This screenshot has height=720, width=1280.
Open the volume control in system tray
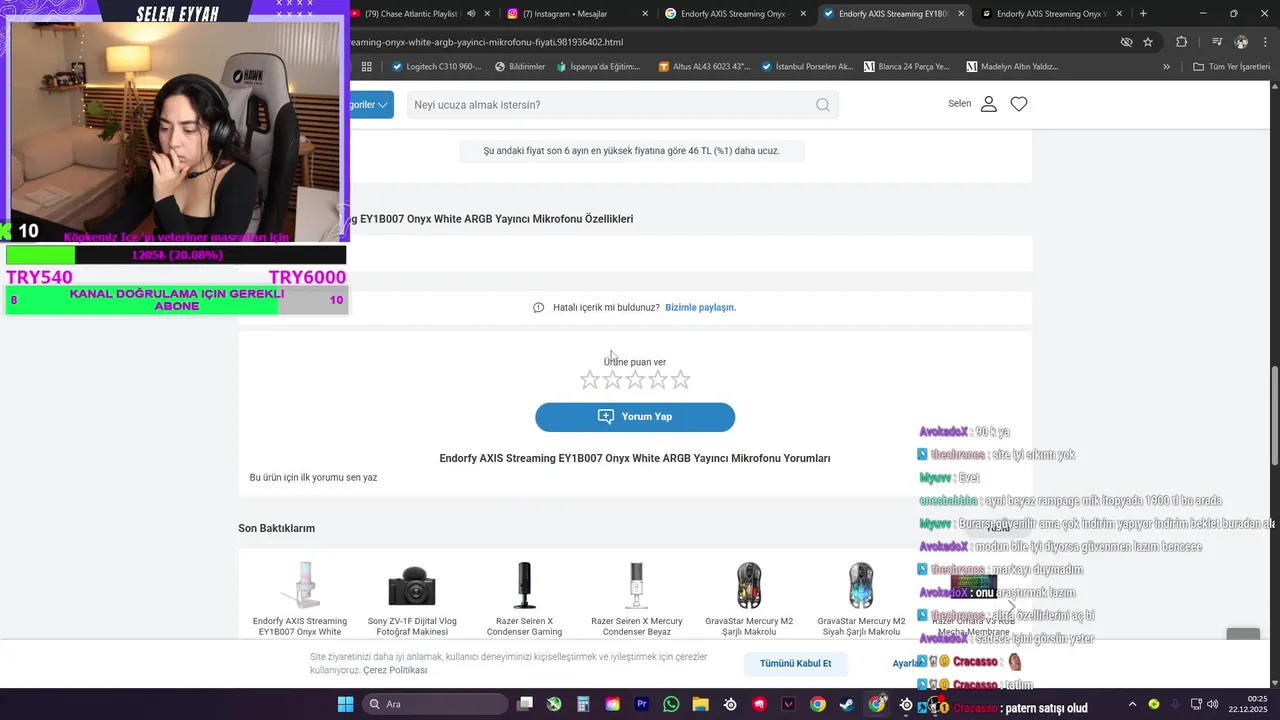click(x=1212, y=704)
